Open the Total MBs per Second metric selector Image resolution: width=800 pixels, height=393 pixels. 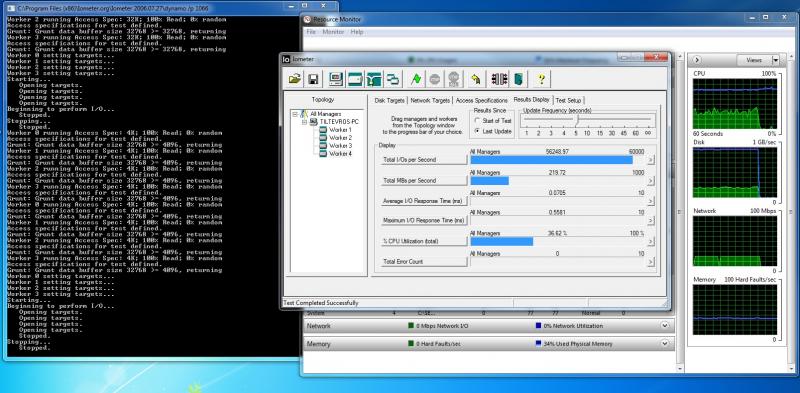424,180
